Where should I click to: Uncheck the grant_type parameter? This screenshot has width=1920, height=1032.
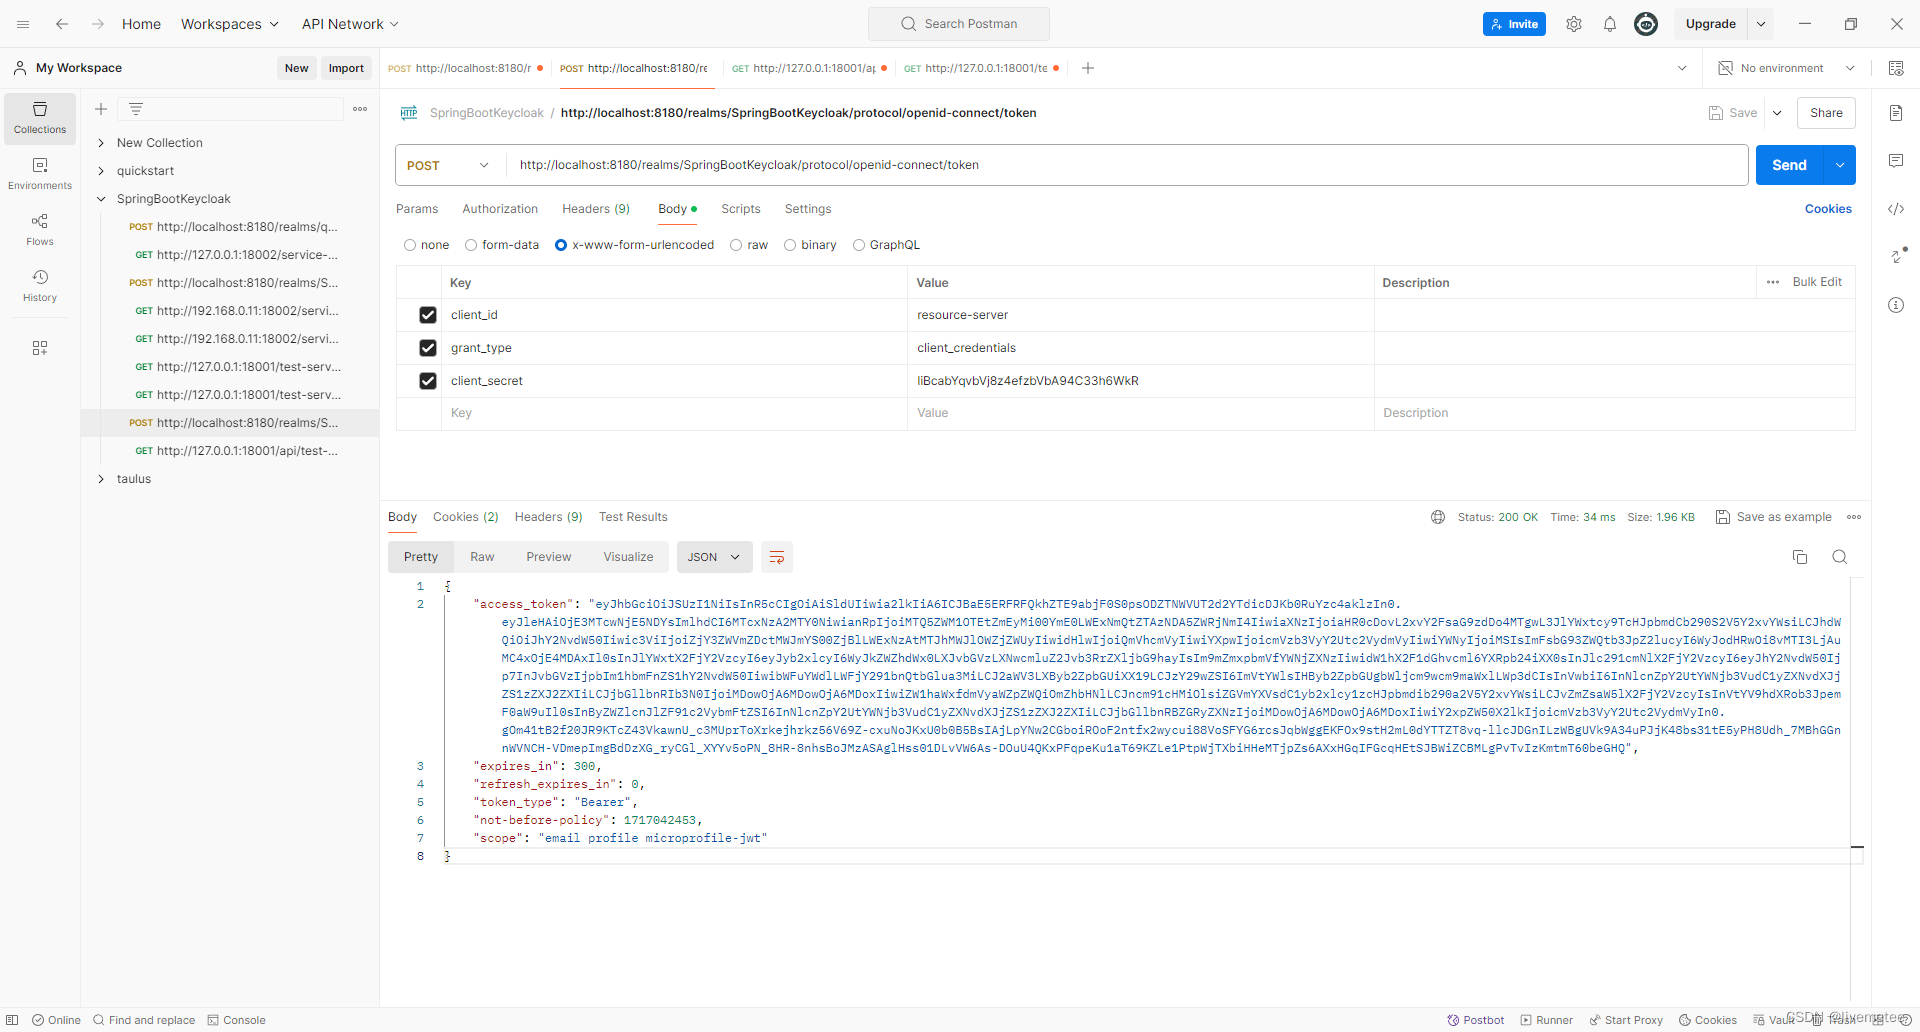[x=428, y=348]
